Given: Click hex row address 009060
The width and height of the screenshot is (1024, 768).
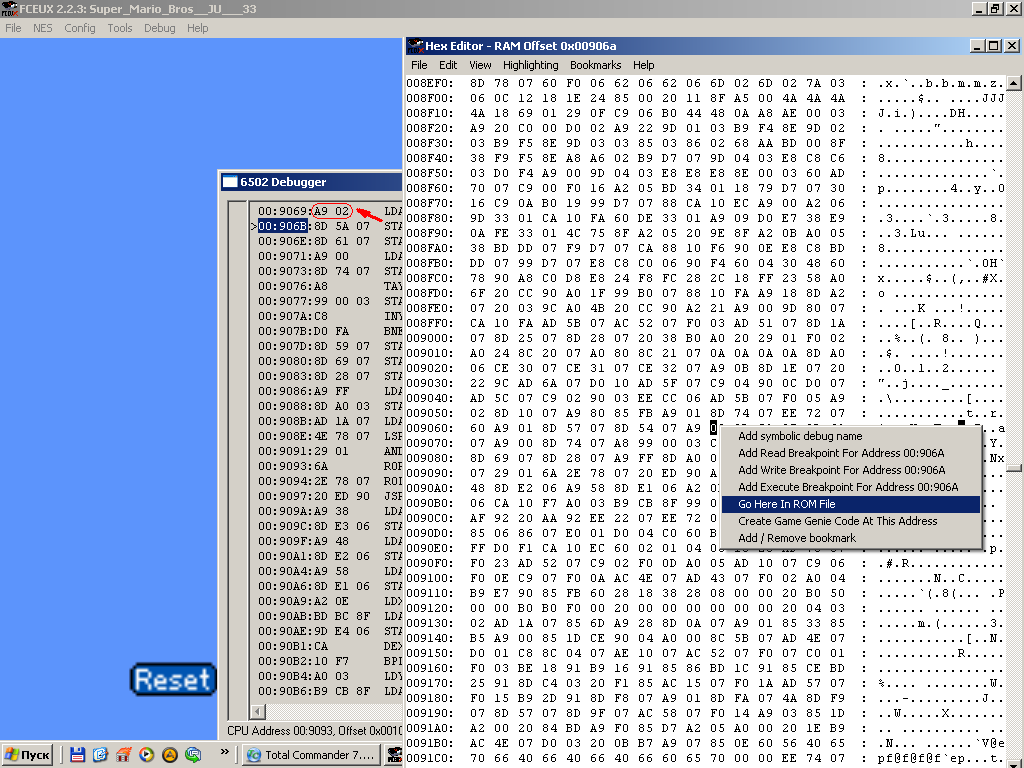Looking at the screenshot, I should tap(429, 428).
